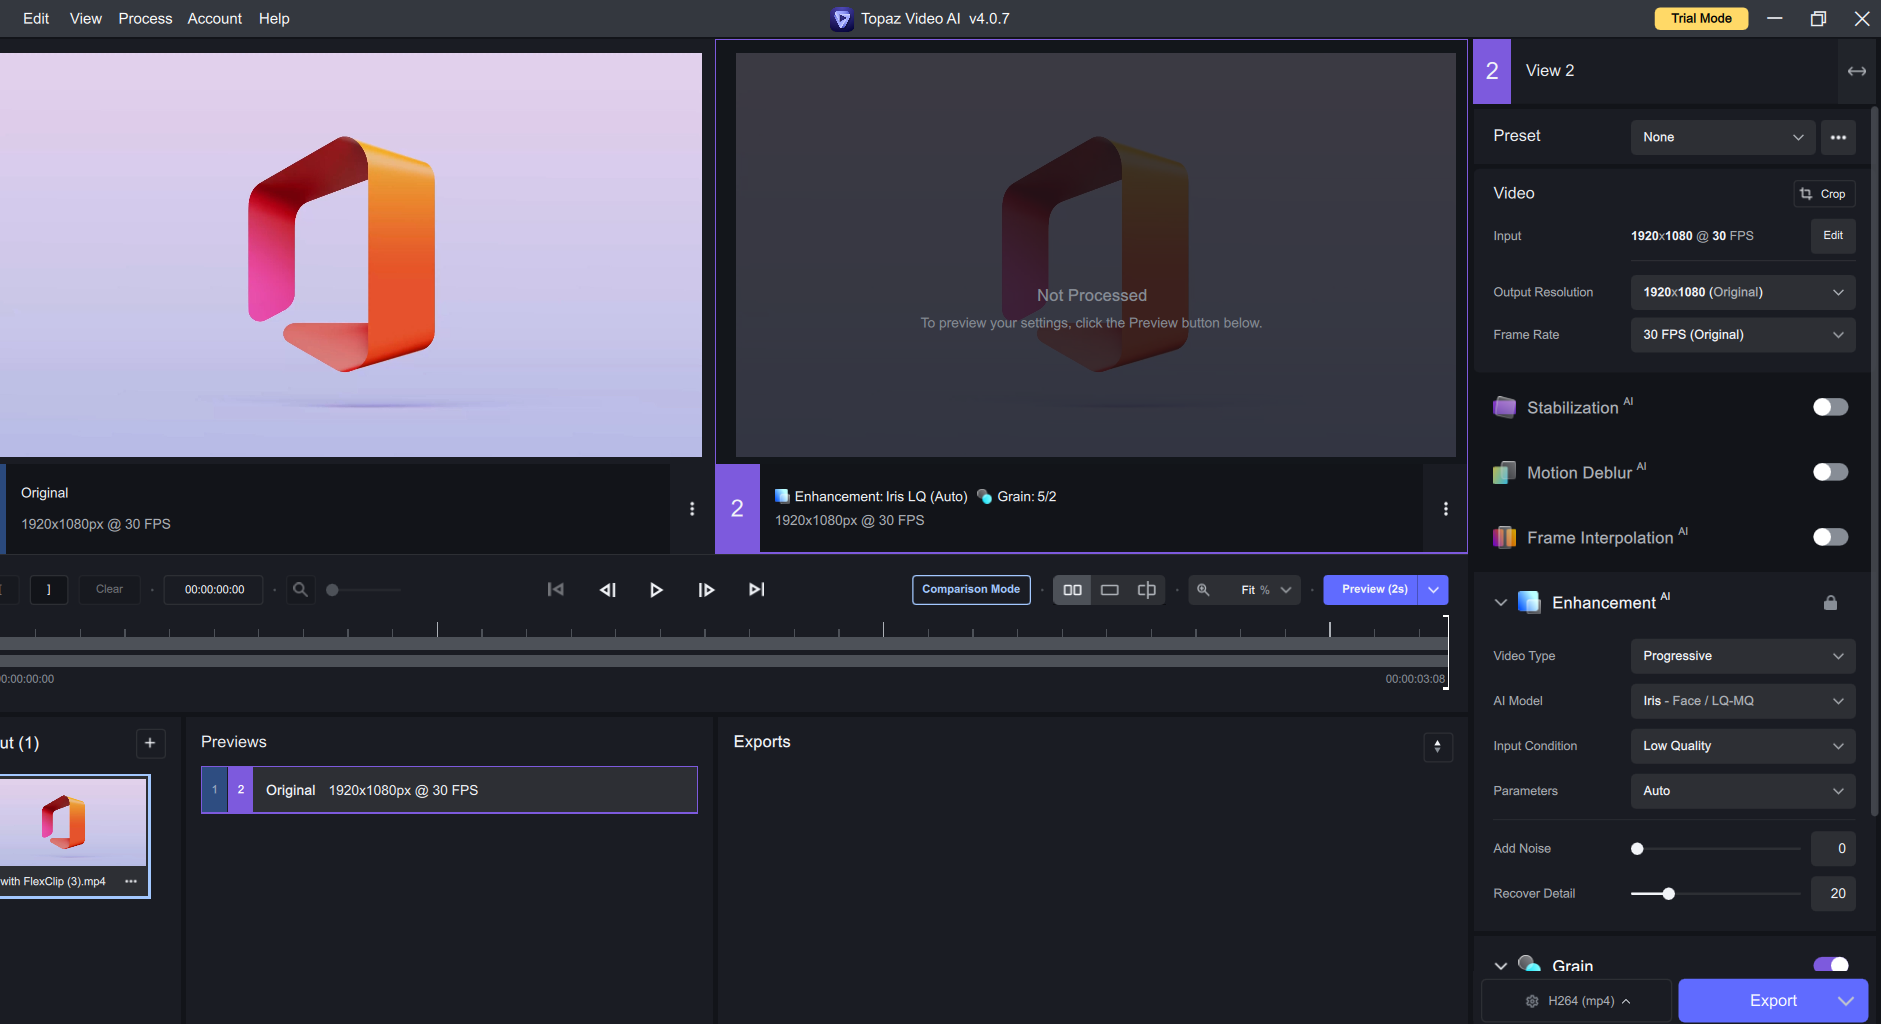Enable the Stabilization toggle

click(x=1830, y=407)
